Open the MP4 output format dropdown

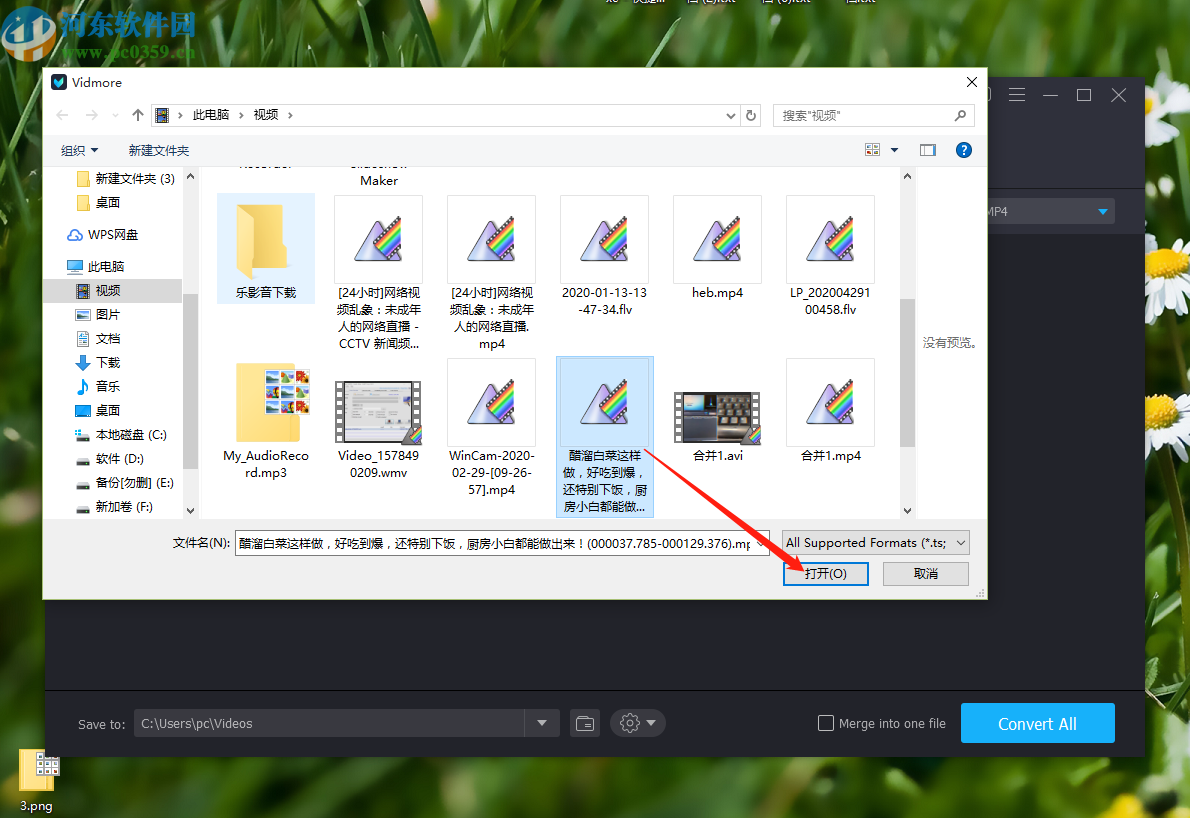(1103, 211)
